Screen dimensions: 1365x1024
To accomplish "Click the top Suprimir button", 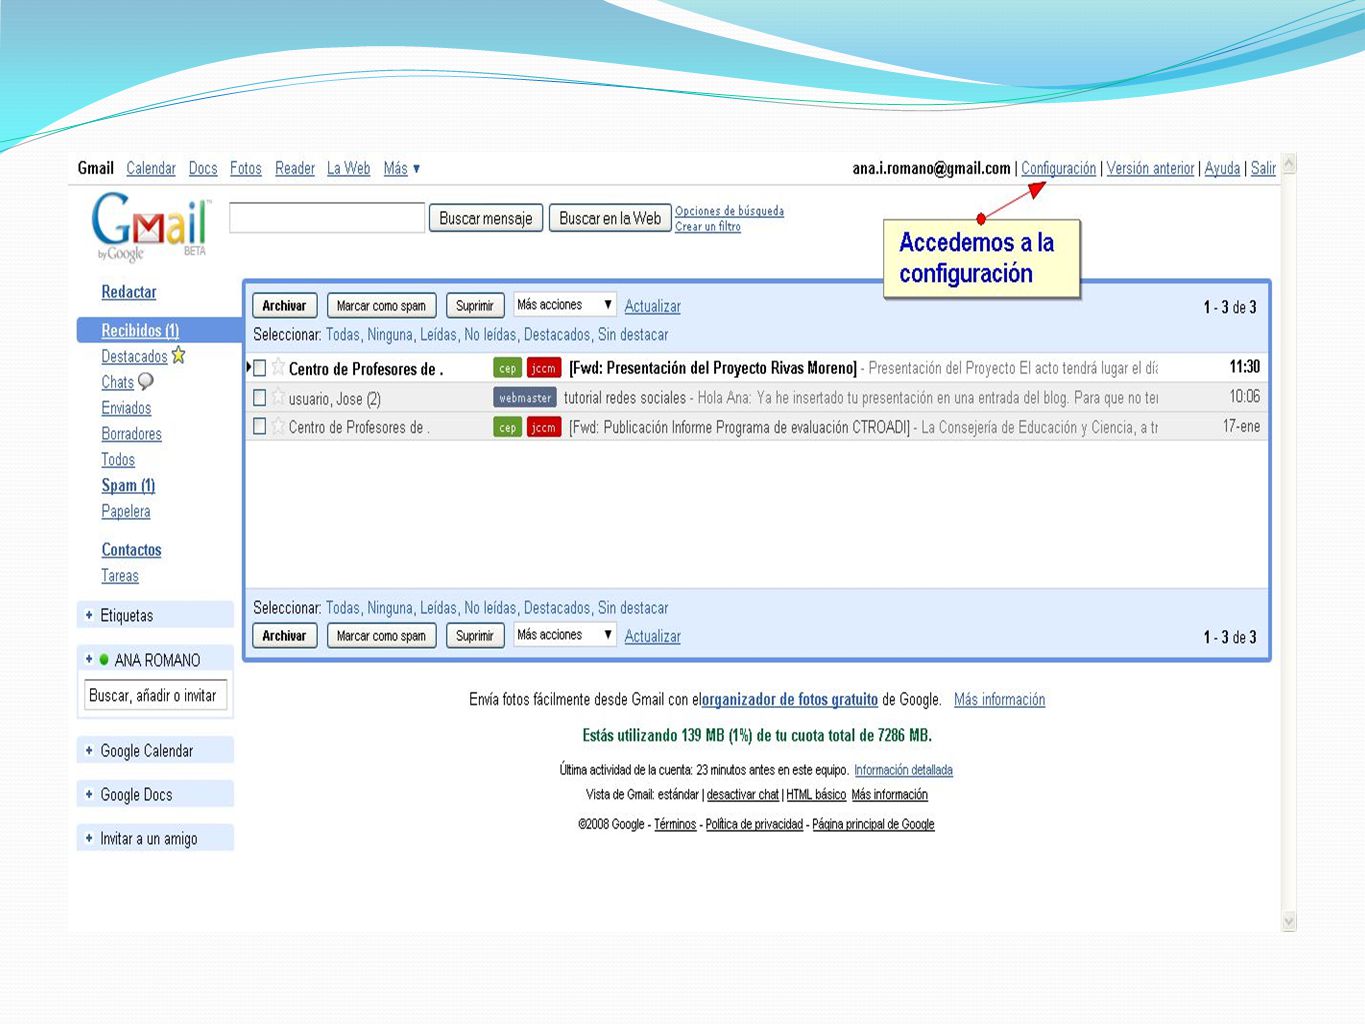I will pos(475,305).
